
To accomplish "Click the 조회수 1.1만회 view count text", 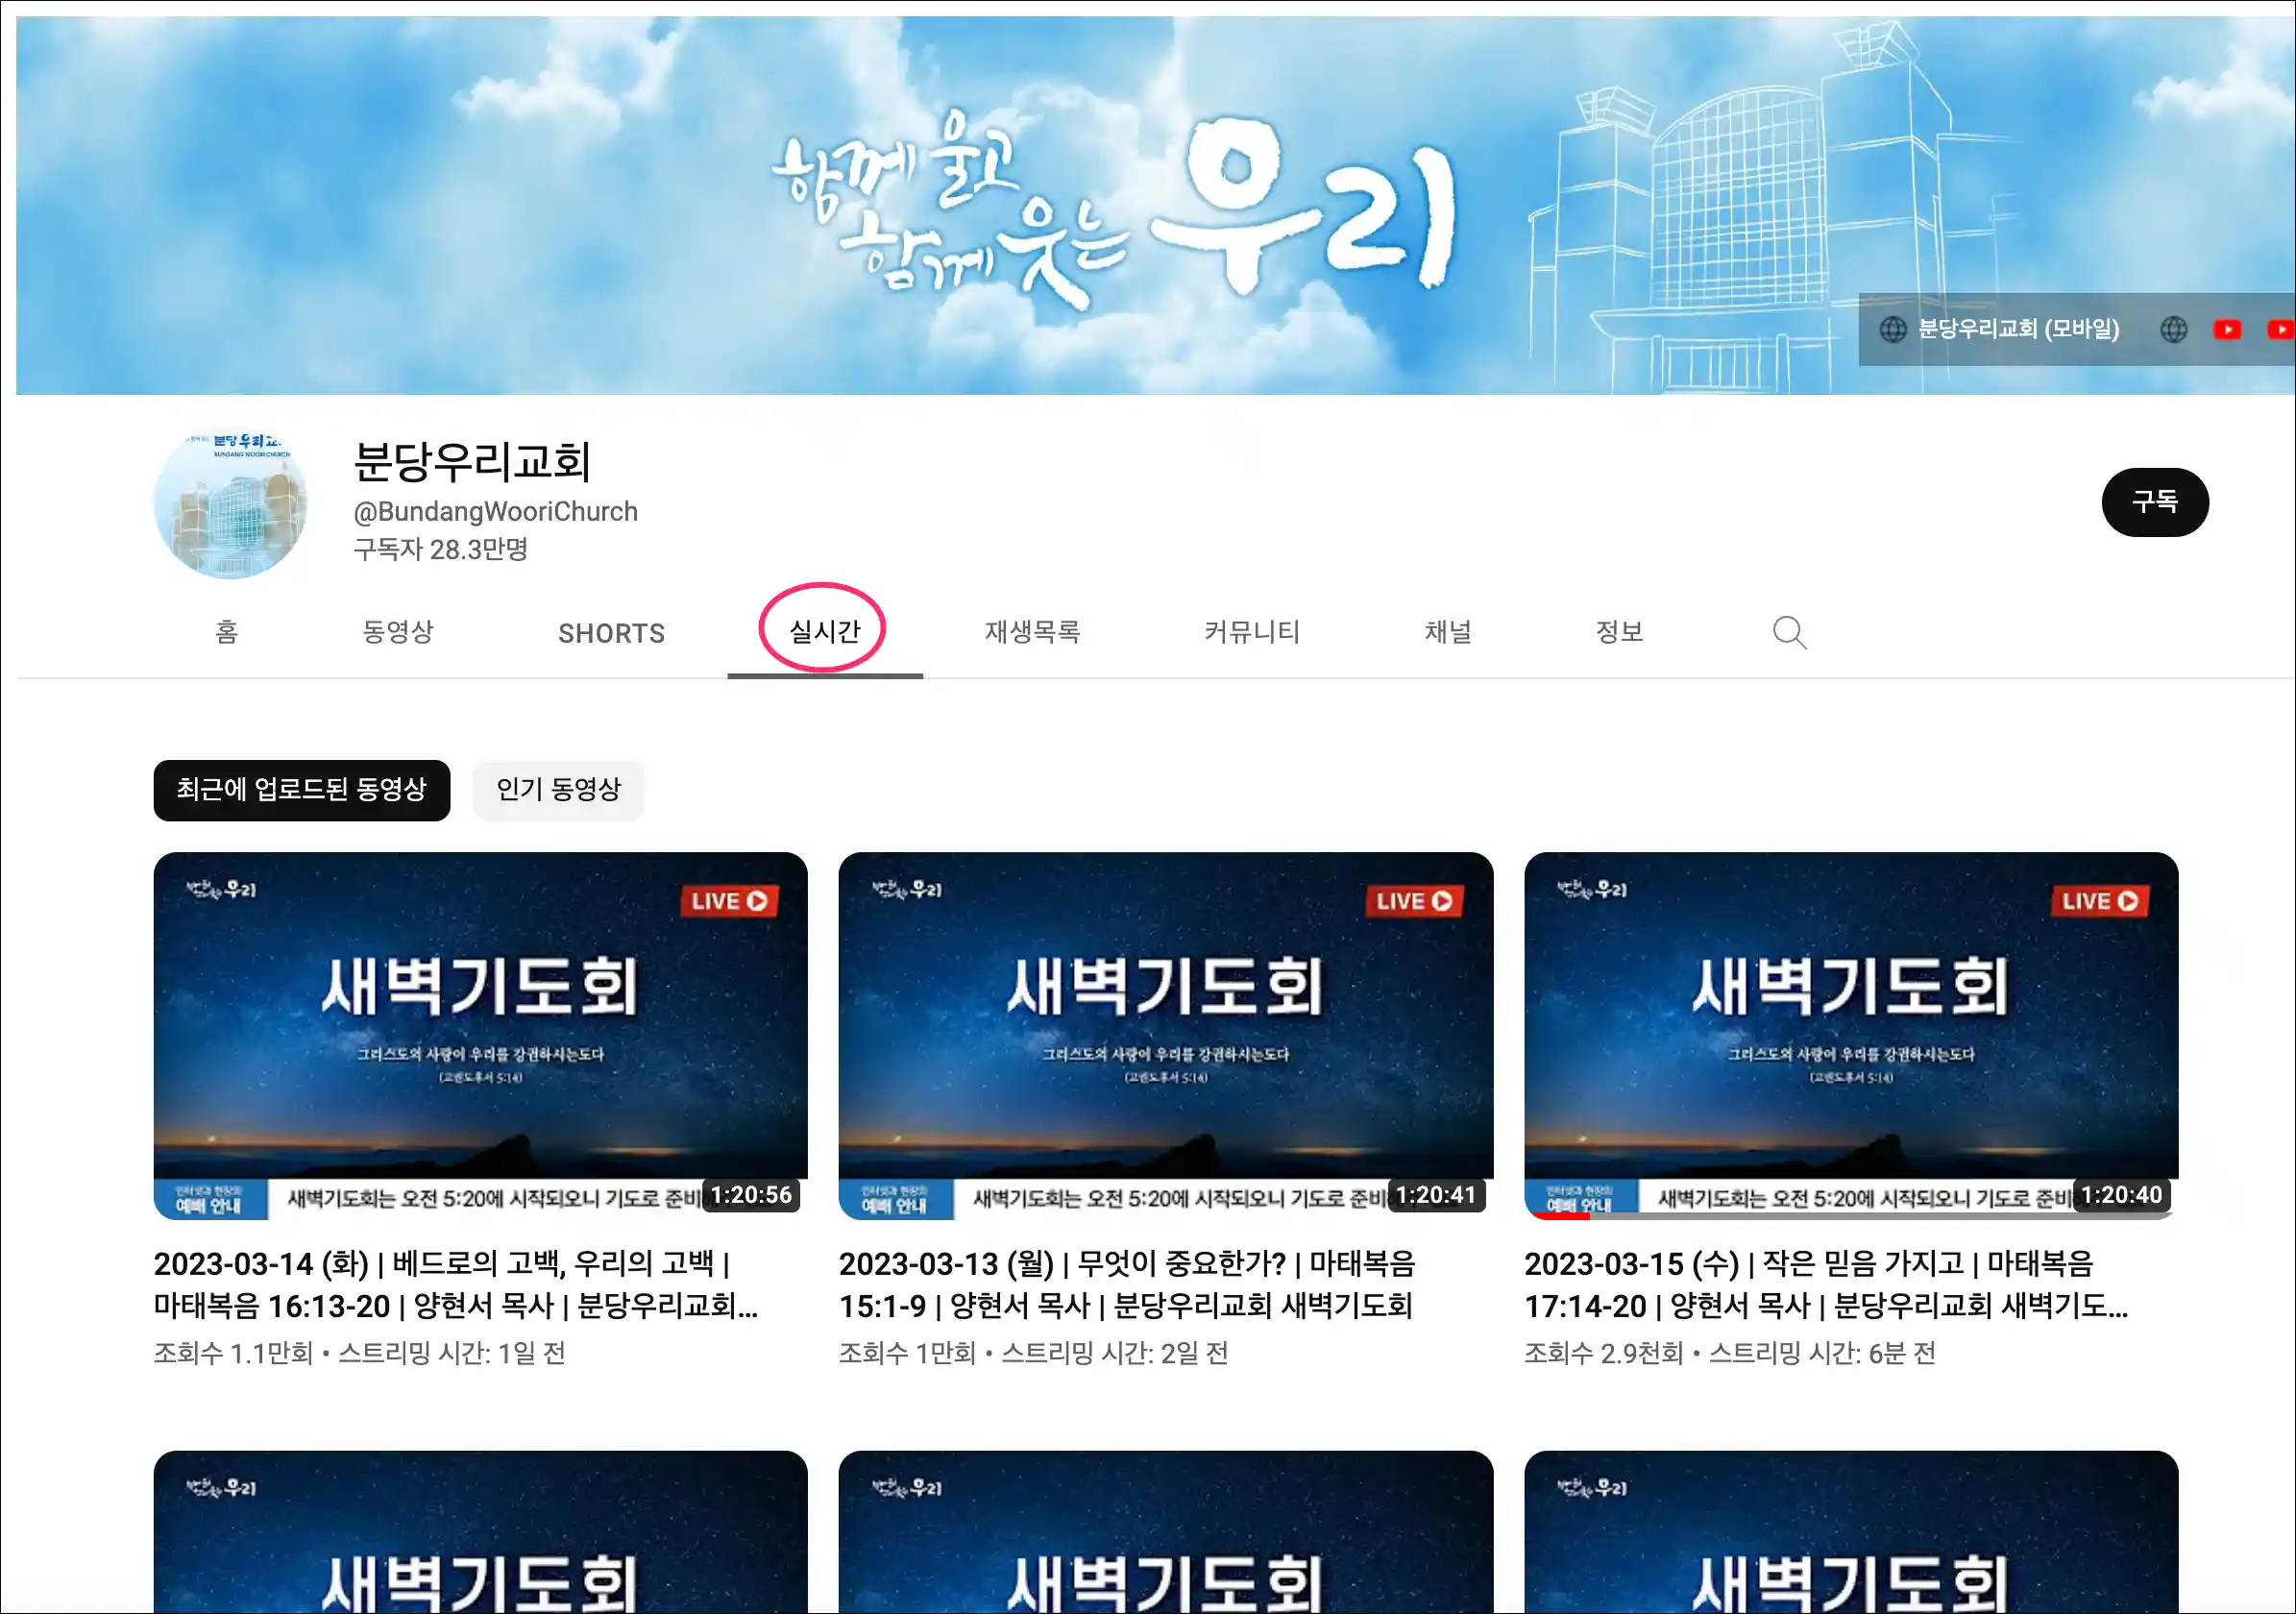I will pyautogui.click(x=233, y=1354).
